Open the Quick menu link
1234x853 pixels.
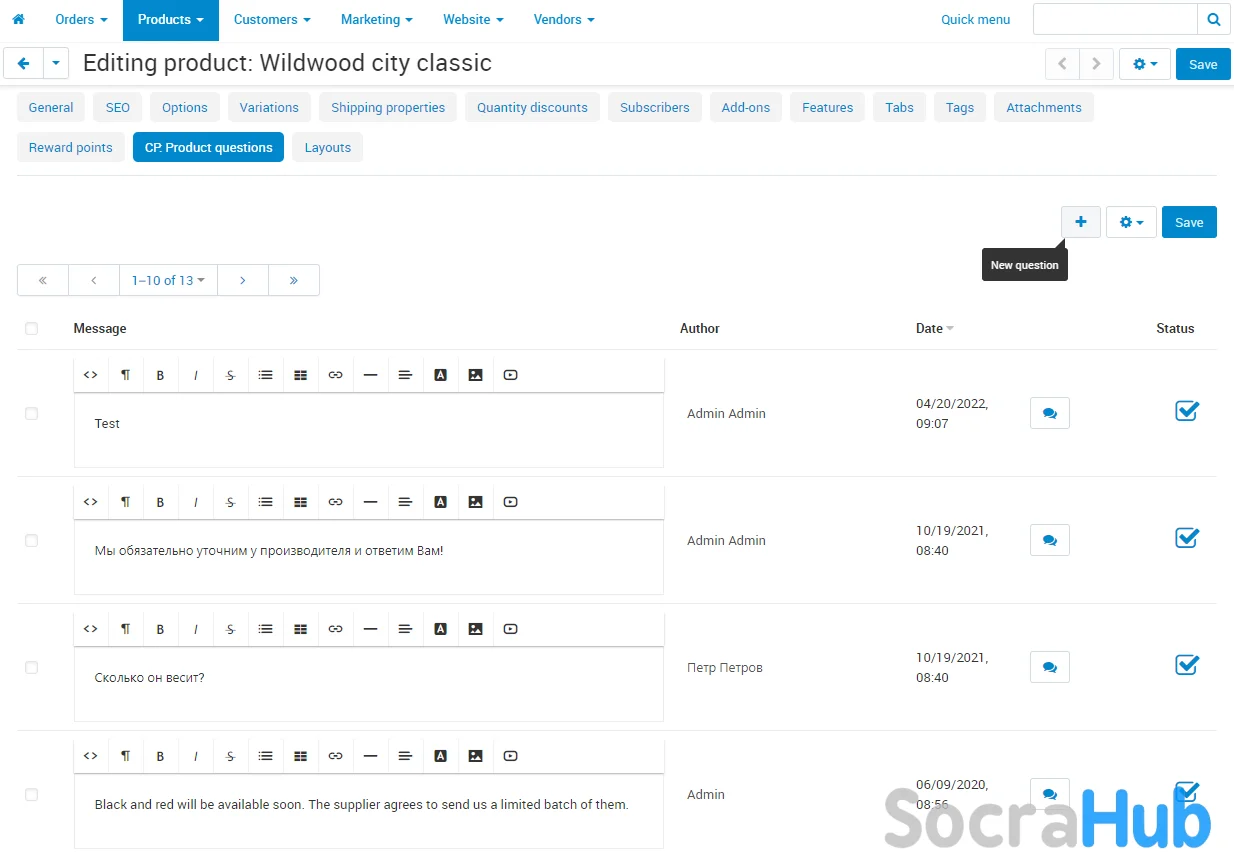pos(975,19)
